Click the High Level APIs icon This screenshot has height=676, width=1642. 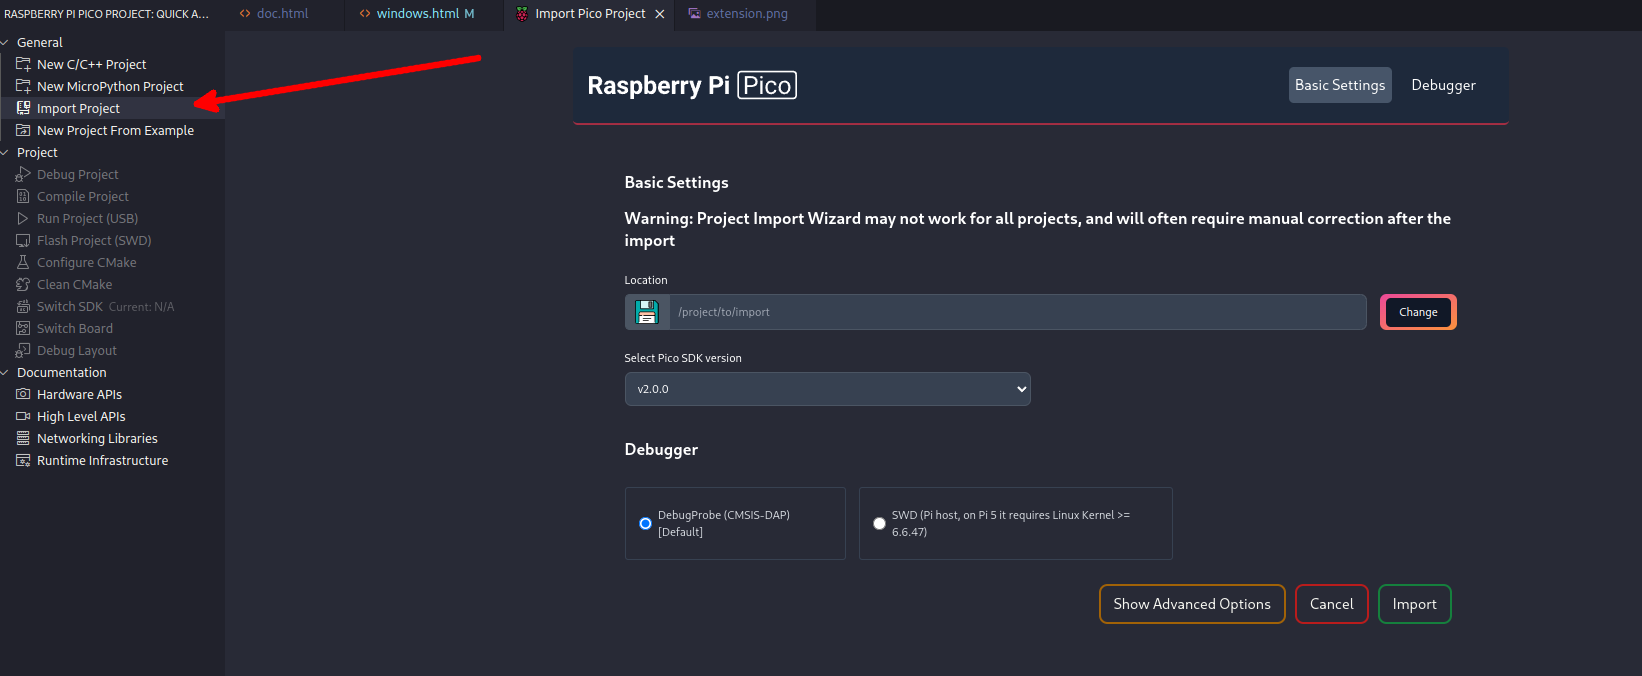click(x=23, y=416)
